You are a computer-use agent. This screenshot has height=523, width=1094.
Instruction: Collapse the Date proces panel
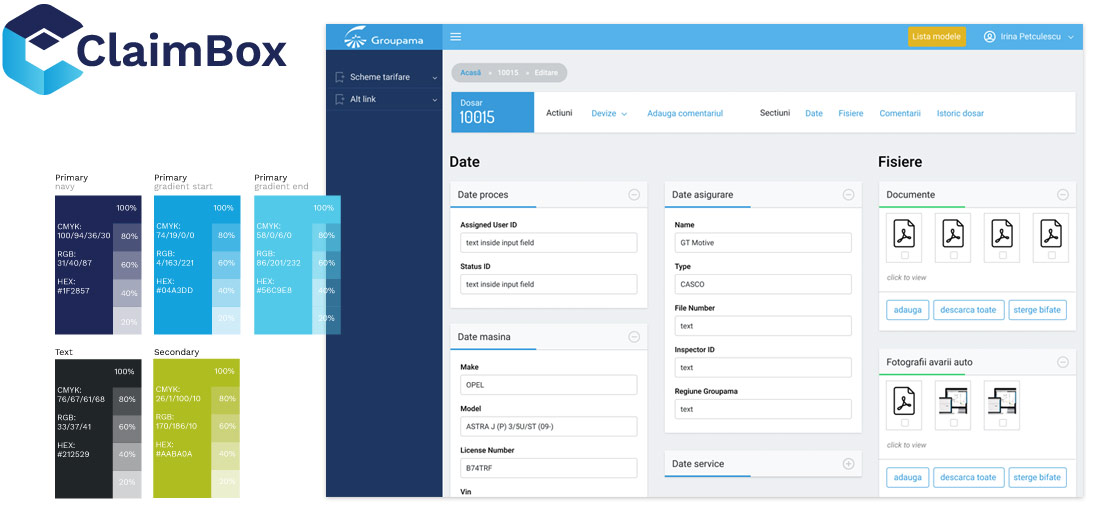[634, 195]
